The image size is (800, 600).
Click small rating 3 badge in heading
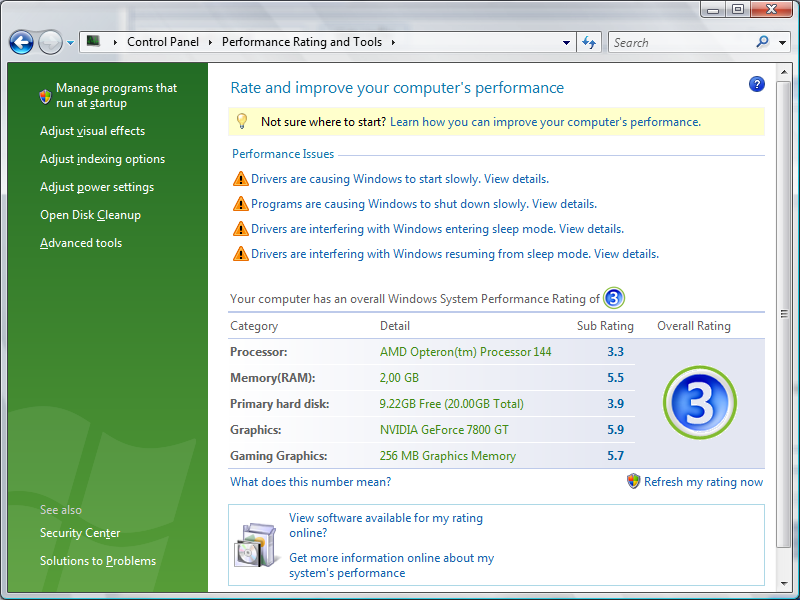614,298
